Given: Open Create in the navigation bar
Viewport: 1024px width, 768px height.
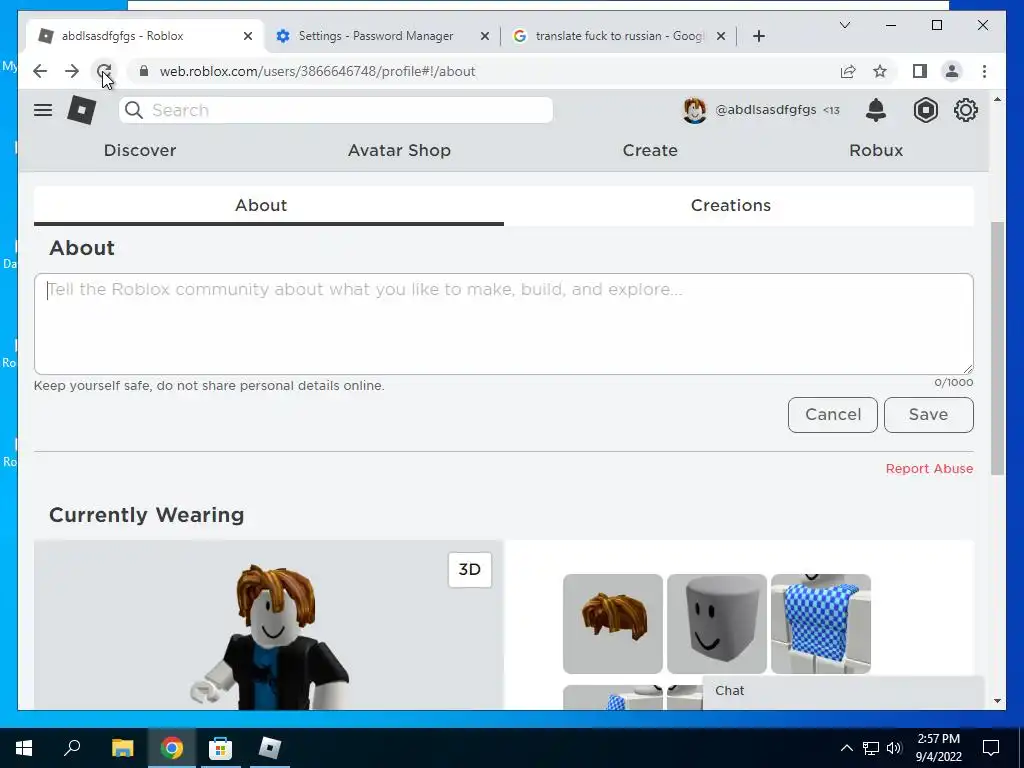Looking at the screenshot, I should [x=650, y=150].
